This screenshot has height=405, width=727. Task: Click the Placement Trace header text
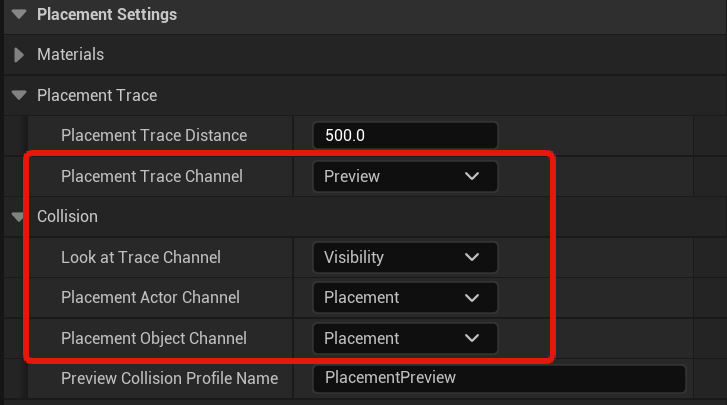97,95
